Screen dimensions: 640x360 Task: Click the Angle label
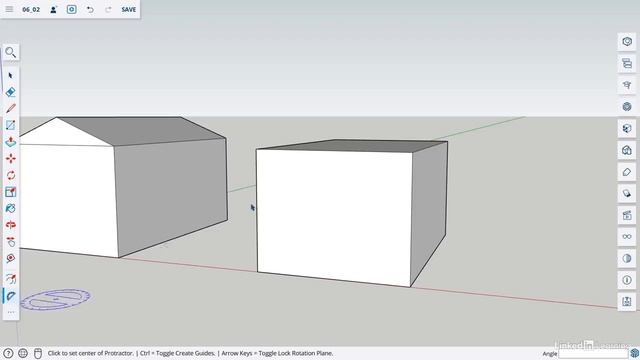click(x=550, y=353)
